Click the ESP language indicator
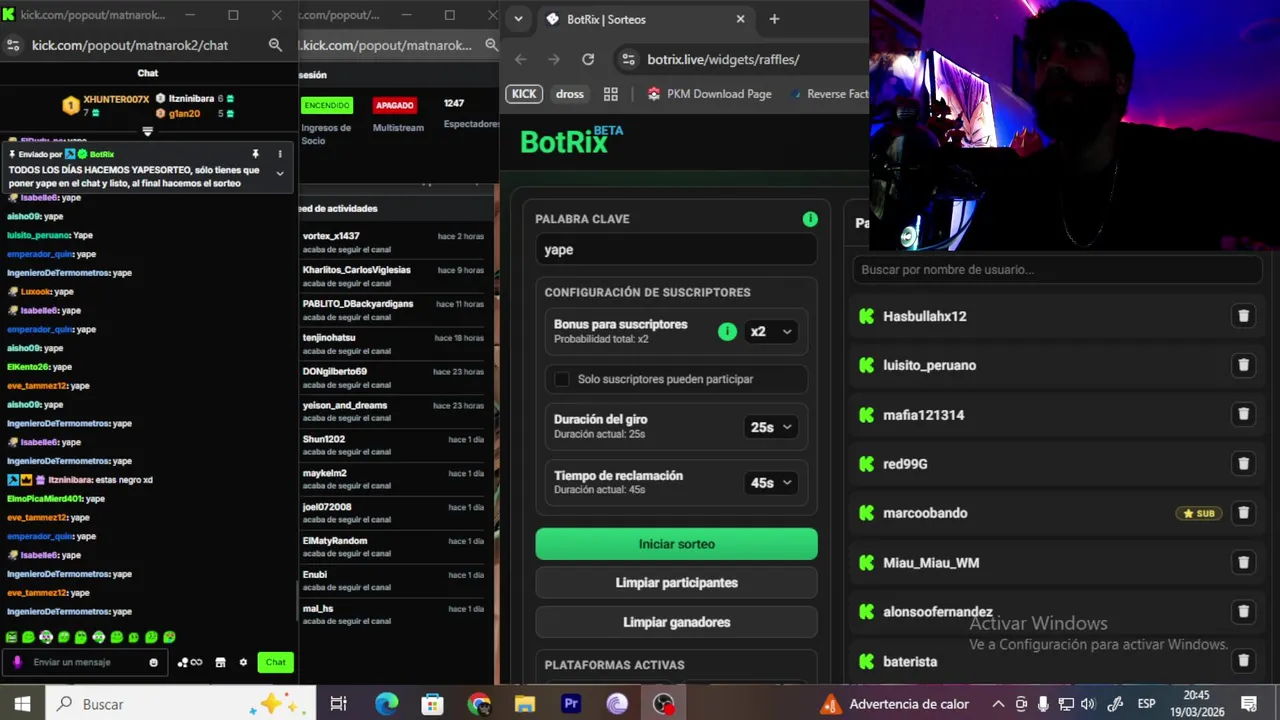This screenshot has width=1280, height=720. (1146, 704)
